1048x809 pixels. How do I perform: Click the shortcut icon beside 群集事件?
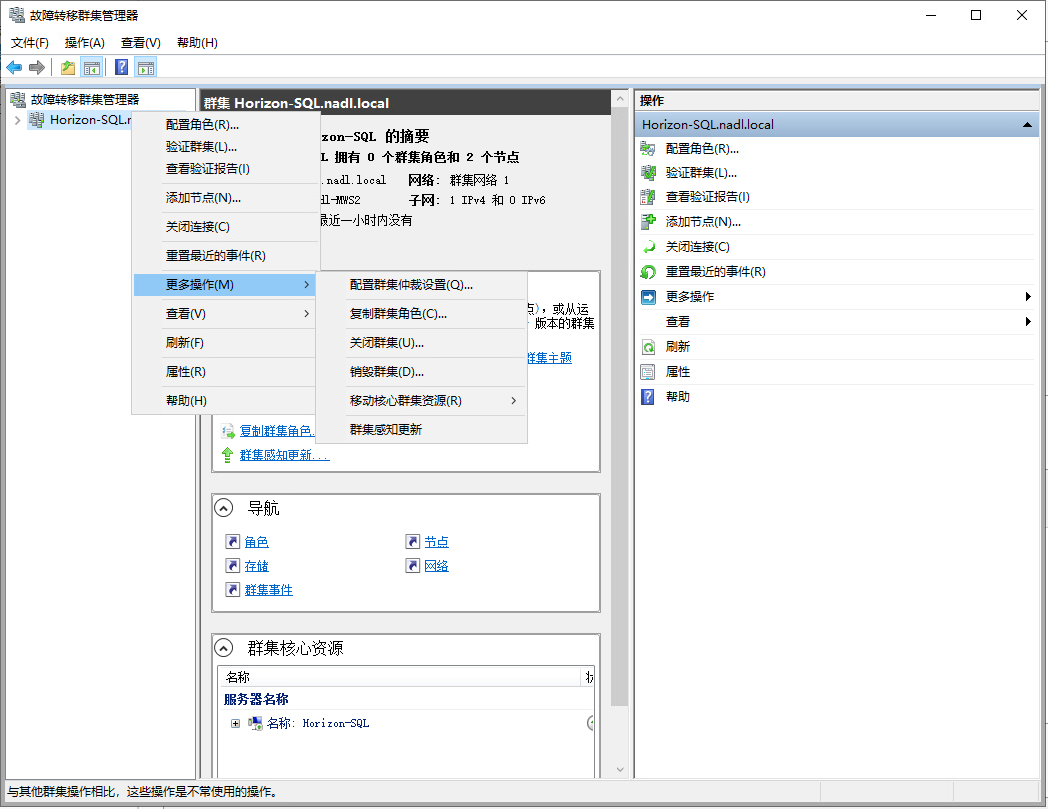click(x=233, y=590)
